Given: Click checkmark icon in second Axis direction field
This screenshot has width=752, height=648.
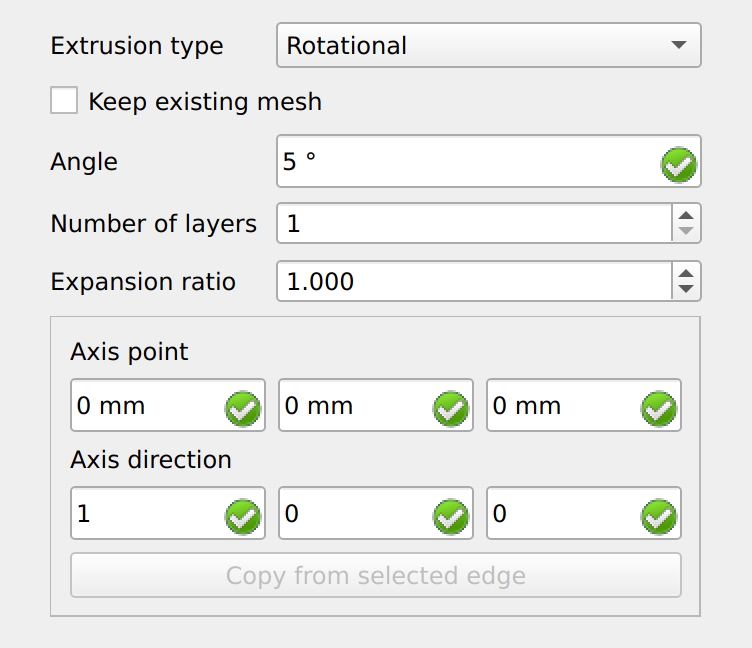Looking at the screenshot, I should (x=451, y=517).
